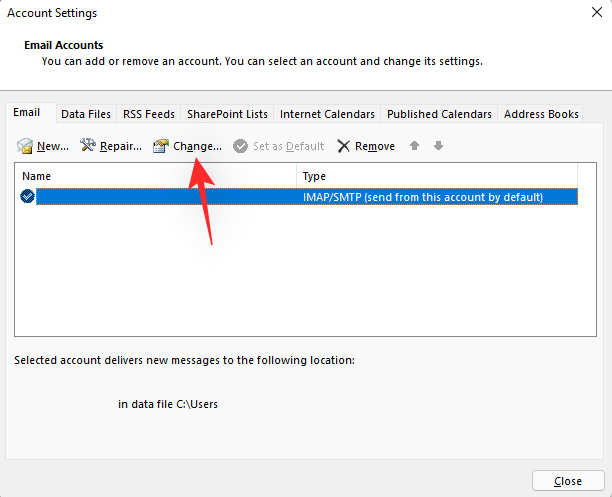This screenshot has width=612, height=497.
Task: Switch to the Data Files tab
Action: [85, 114]
